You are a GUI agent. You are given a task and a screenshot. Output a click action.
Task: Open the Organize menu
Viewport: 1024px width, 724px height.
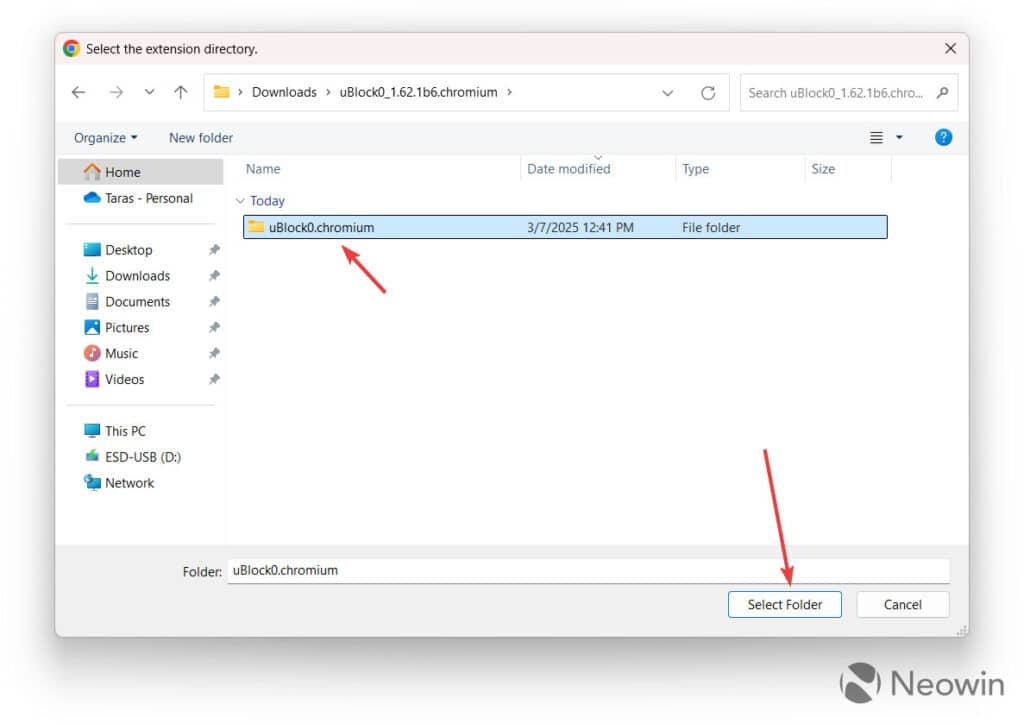click(105, 138)
